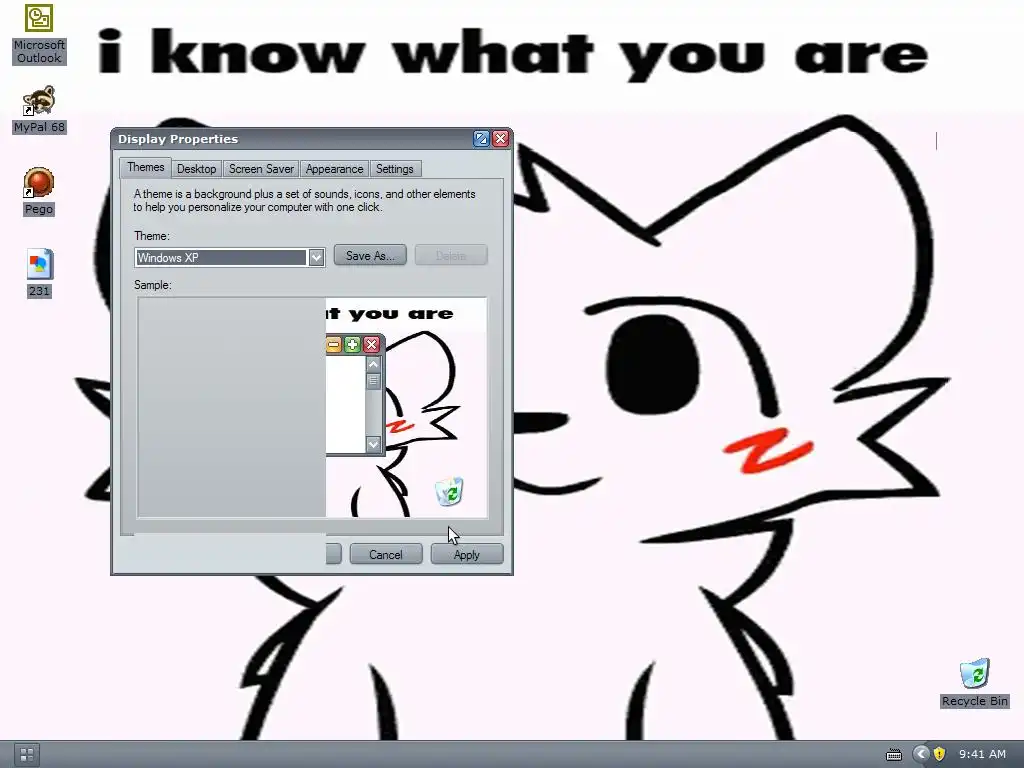Image resolution: width=1024 pixels, height=768 pixels.
Task: Click the Cancel button
Action: pos(386,554)
